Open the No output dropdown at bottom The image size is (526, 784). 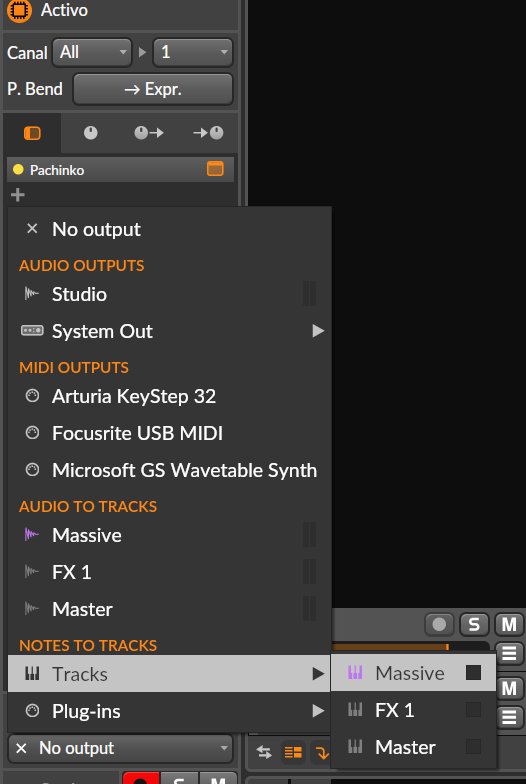(x=120, y=748)
